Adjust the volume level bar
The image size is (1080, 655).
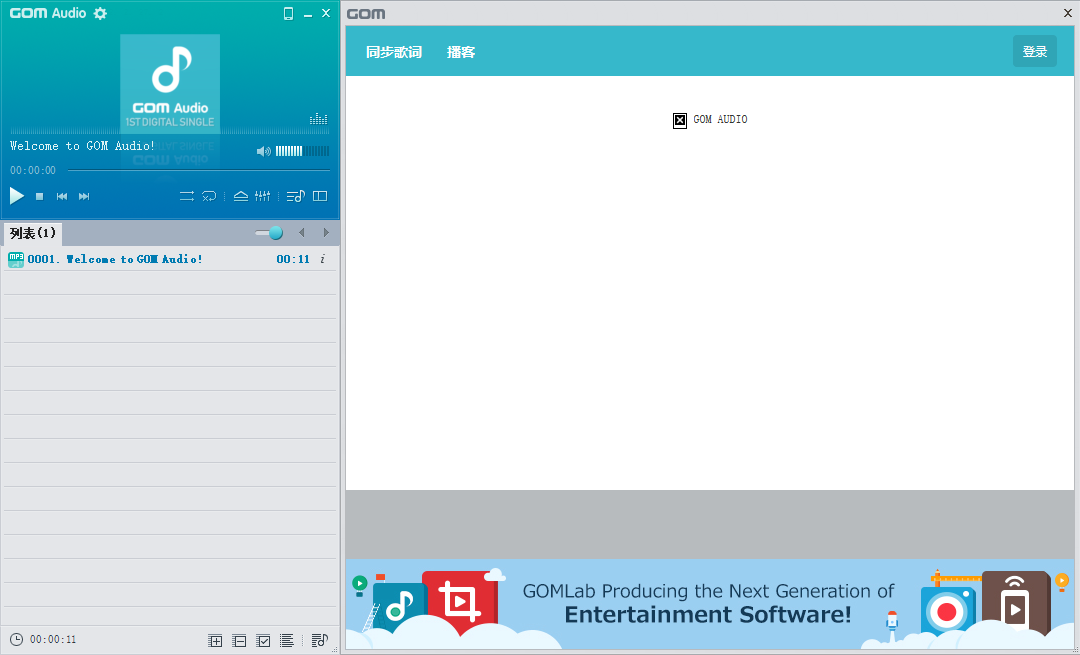pos(302,151)
